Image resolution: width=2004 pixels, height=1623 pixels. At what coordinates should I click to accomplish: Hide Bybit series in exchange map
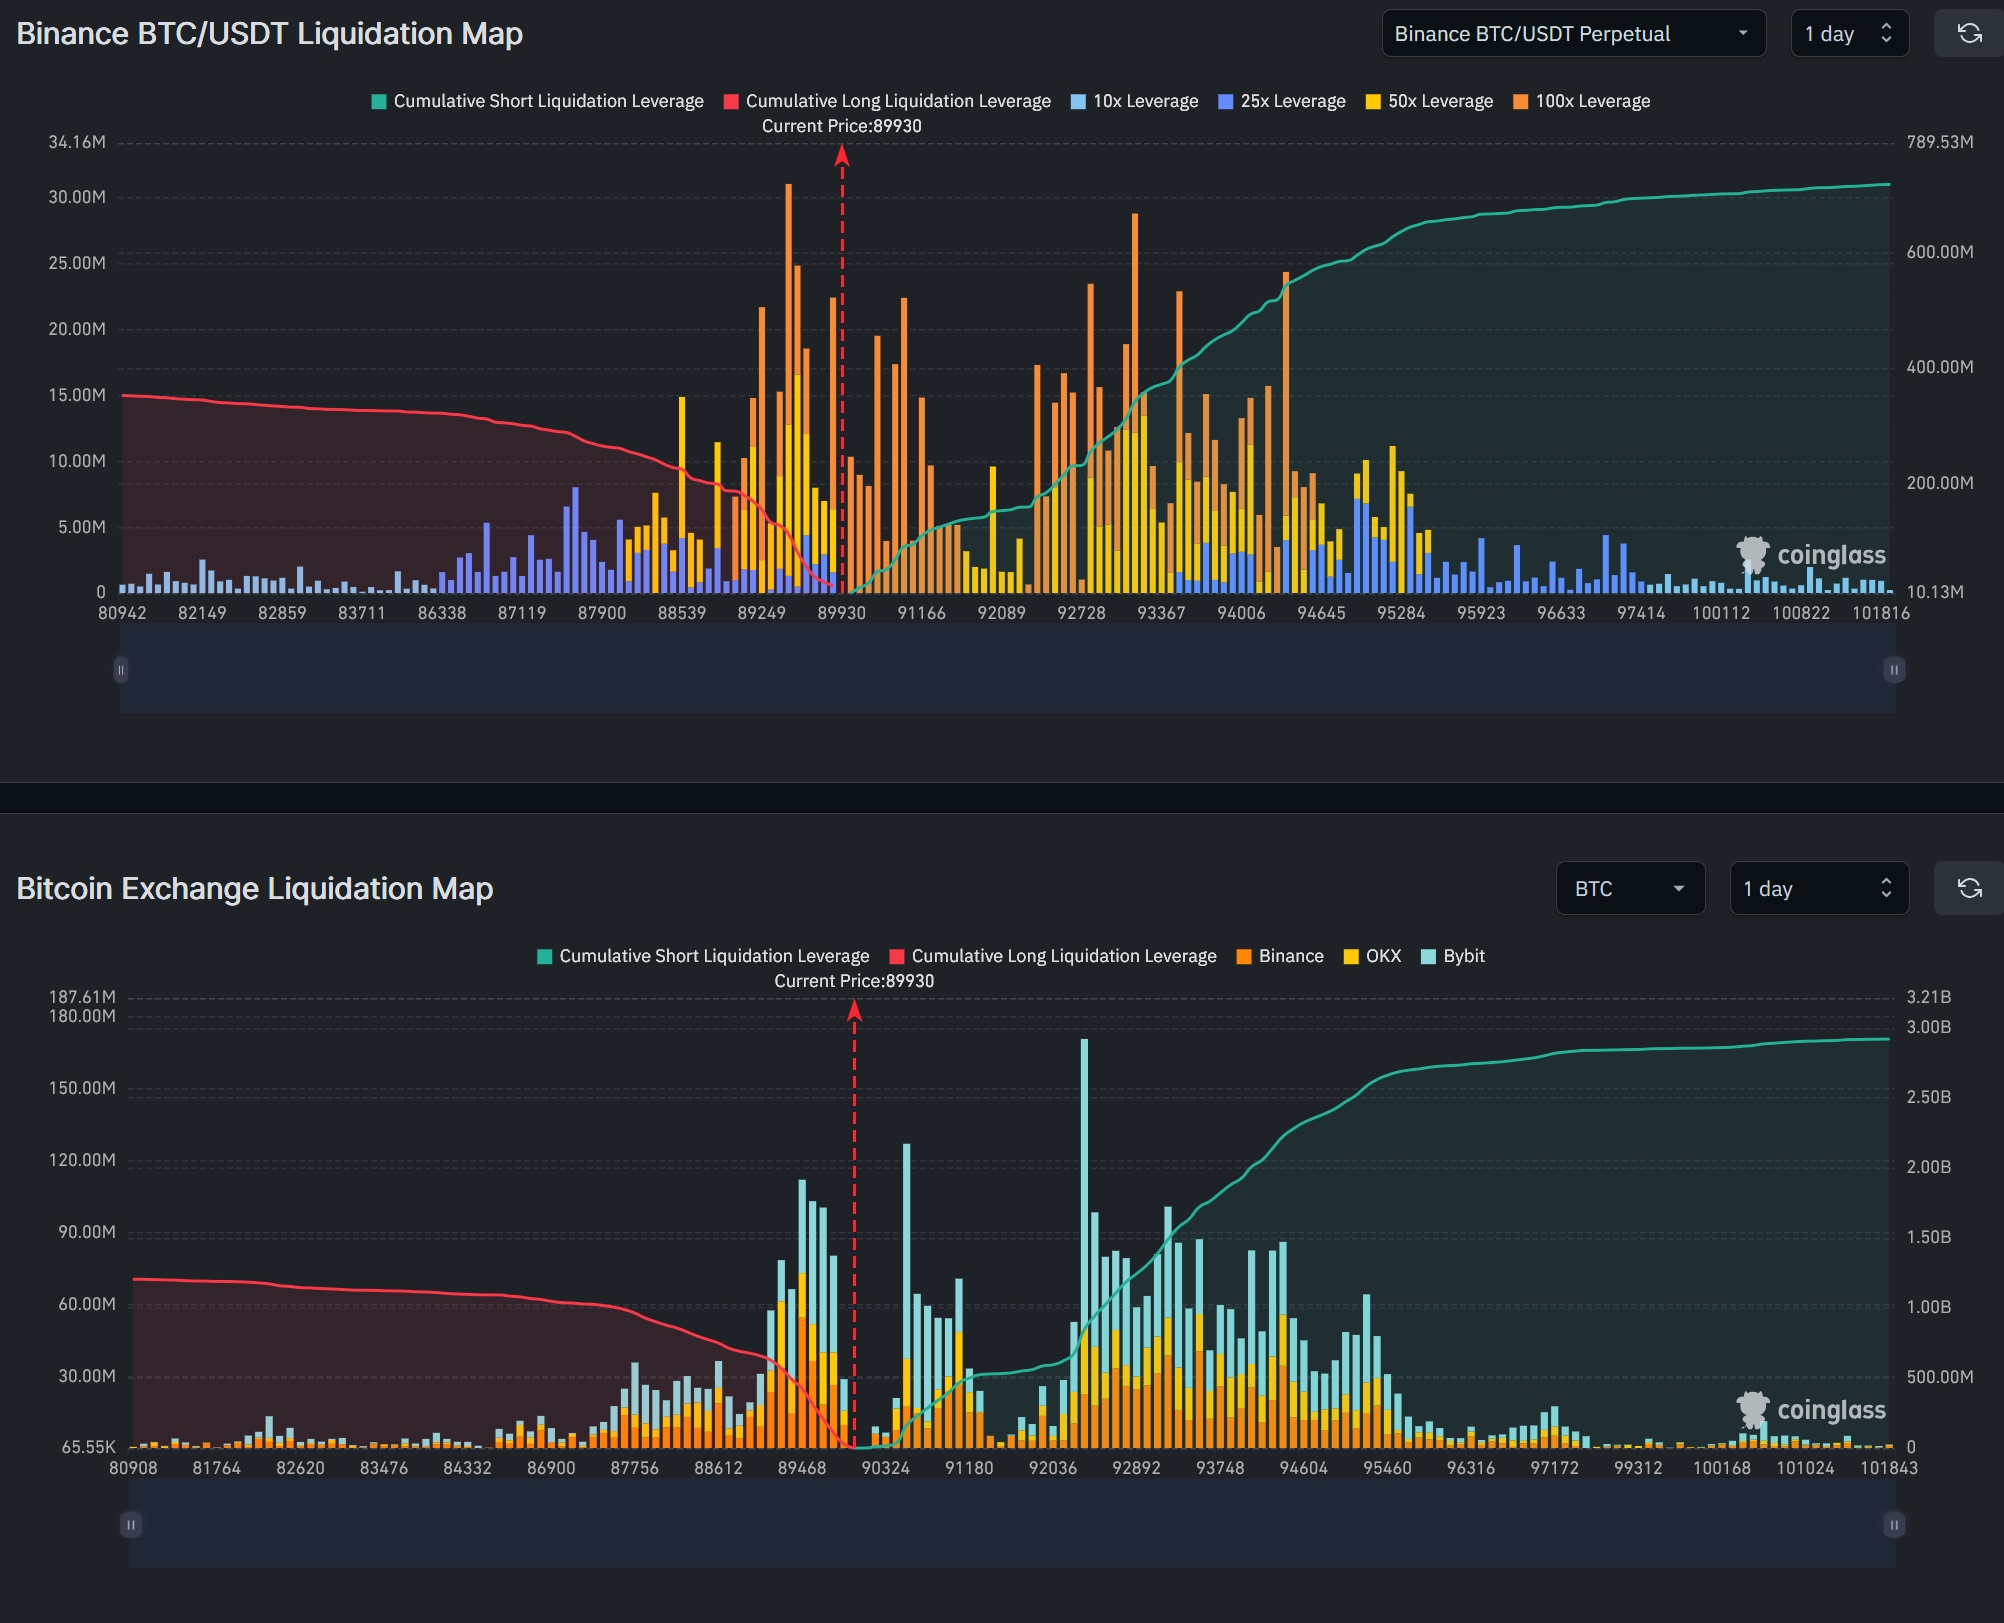1453,956
